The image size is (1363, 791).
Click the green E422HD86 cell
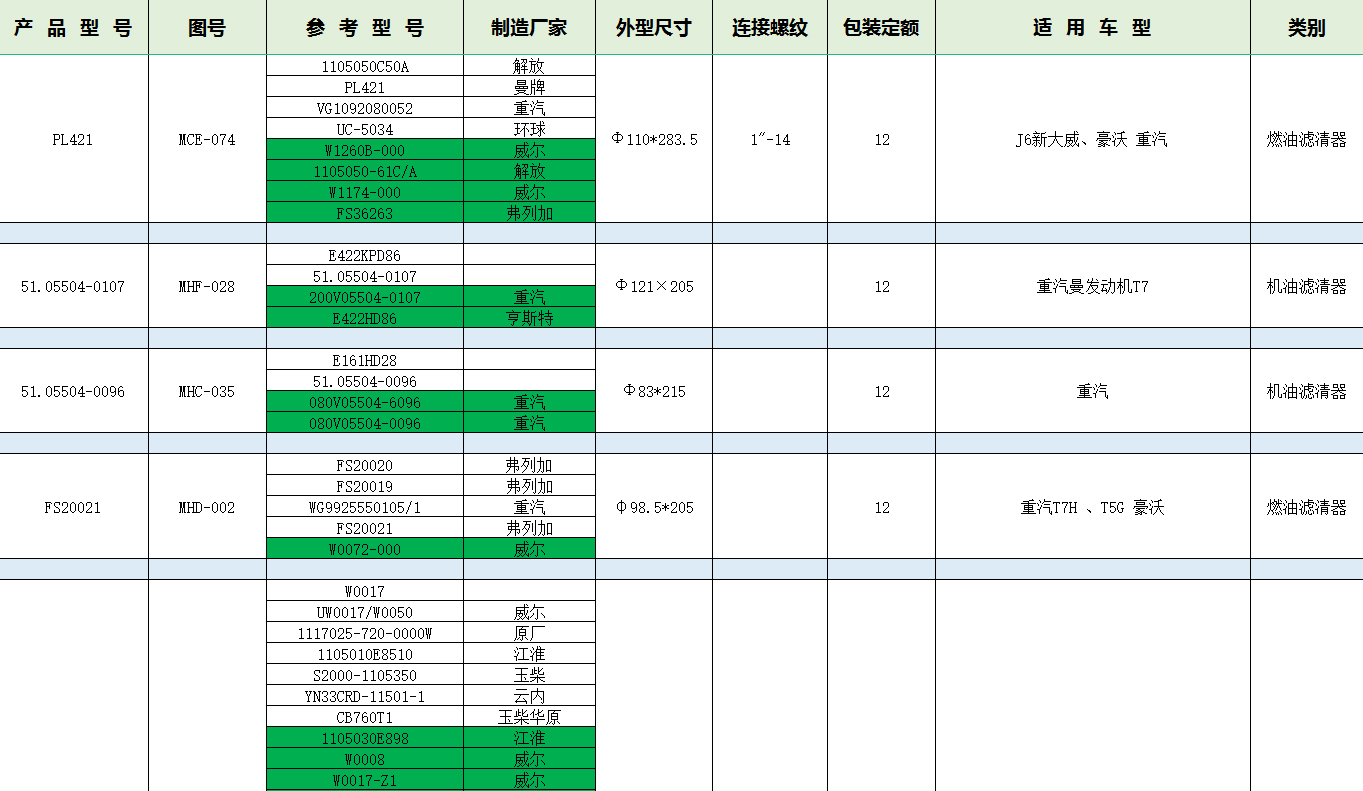(364, 318)
